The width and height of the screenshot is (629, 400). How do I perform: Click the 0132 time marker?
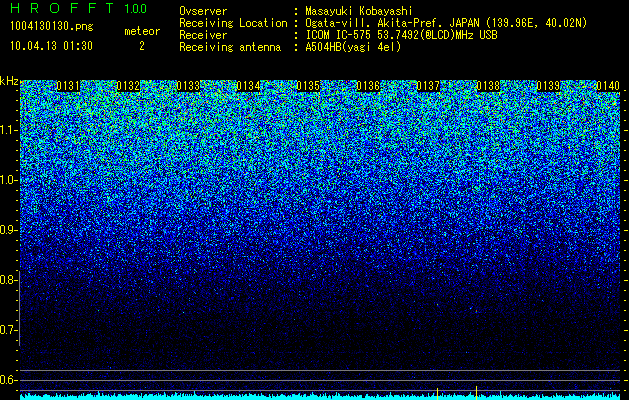tap(128, 86)
